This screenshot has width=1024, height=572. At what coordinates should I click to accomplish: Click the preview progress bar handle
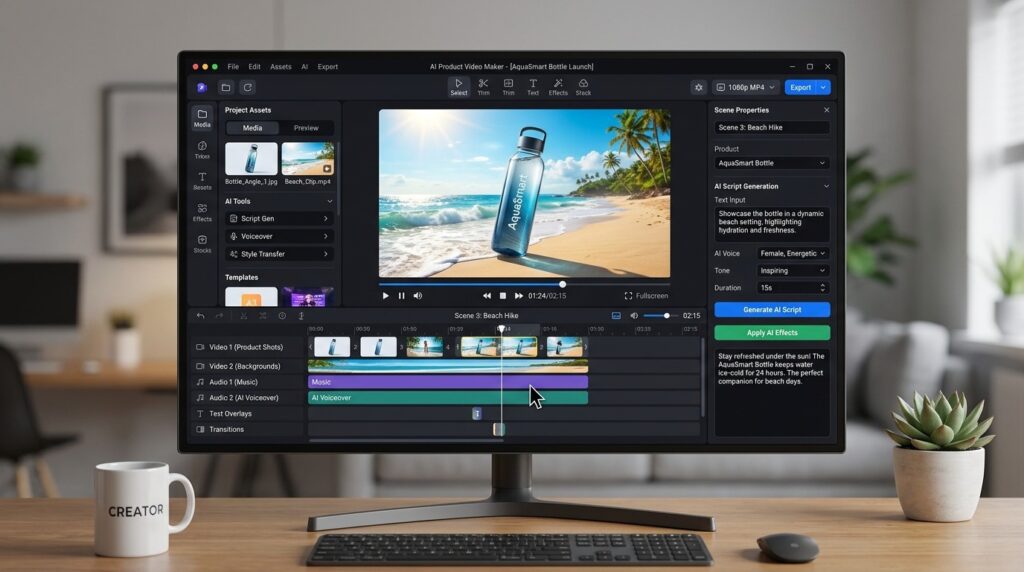tap(562, 284)
